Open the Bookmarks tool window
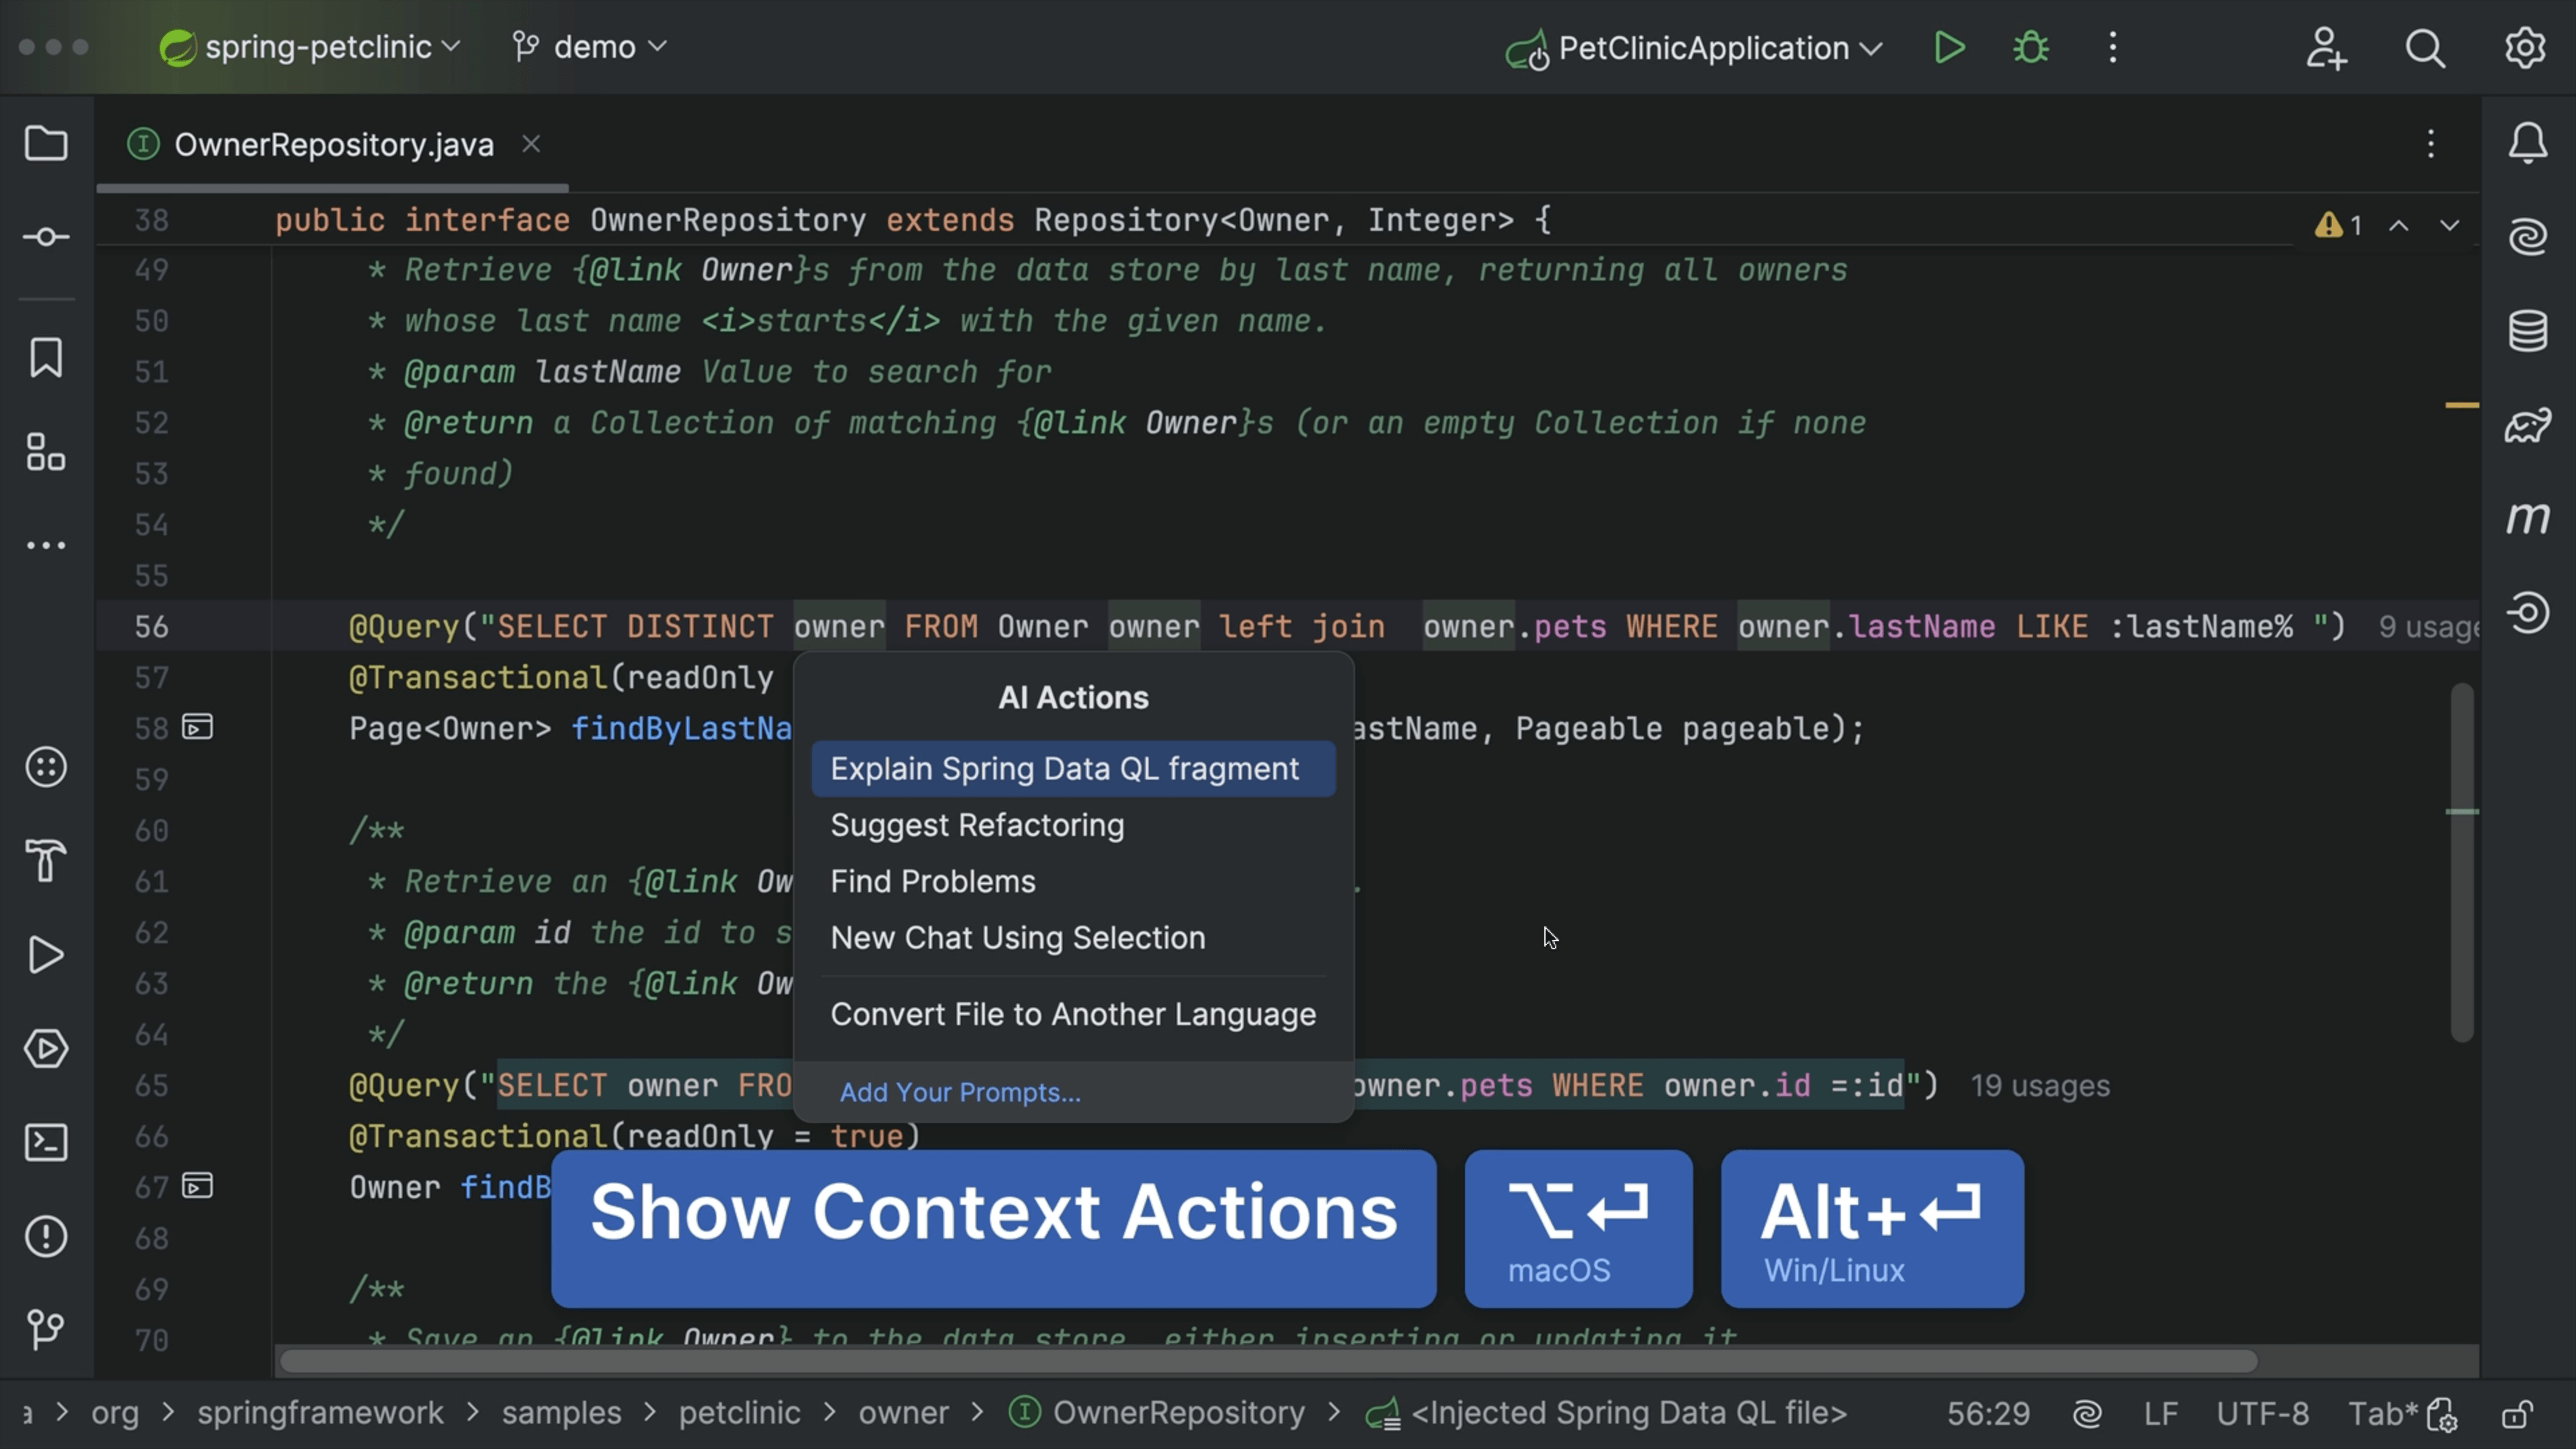 point(46,357)
